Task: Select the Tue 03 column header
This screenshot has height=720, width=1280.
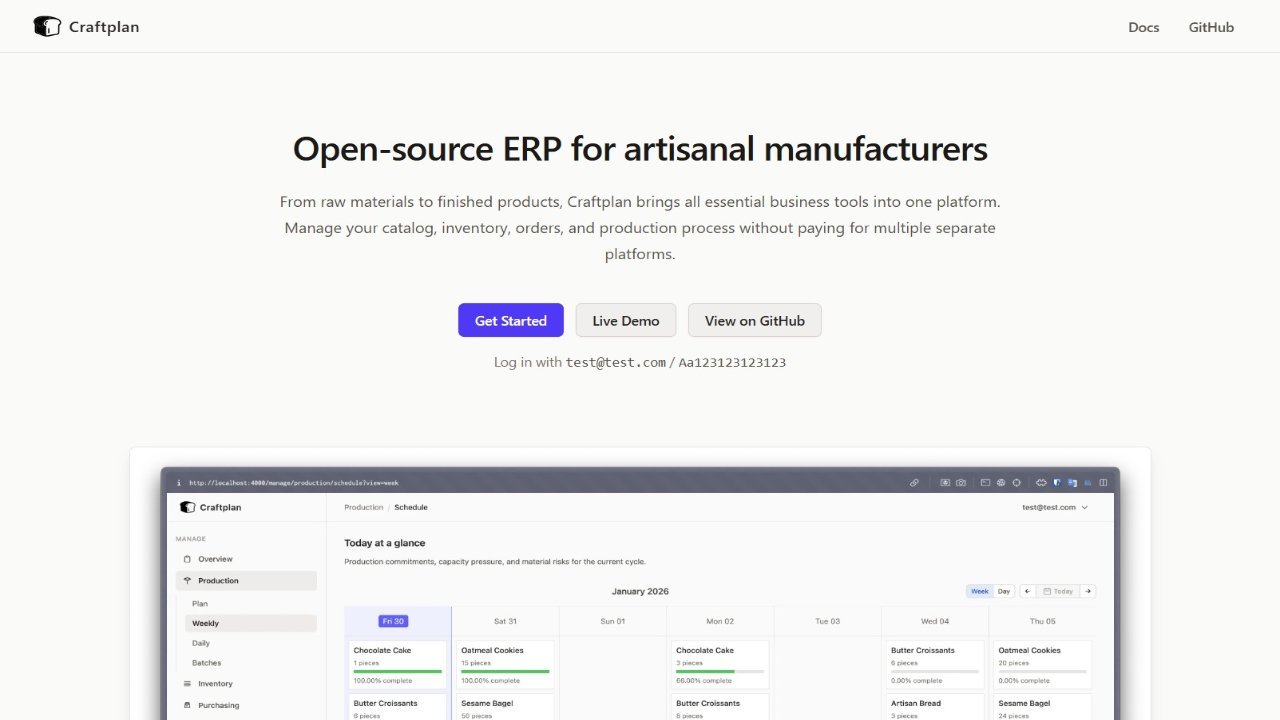Action: coord(828,621)
